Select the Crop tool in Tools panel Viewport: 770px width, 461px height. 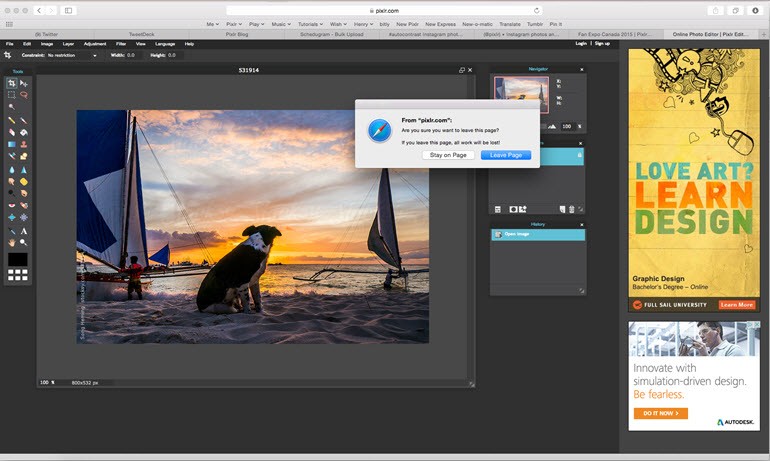11,83
